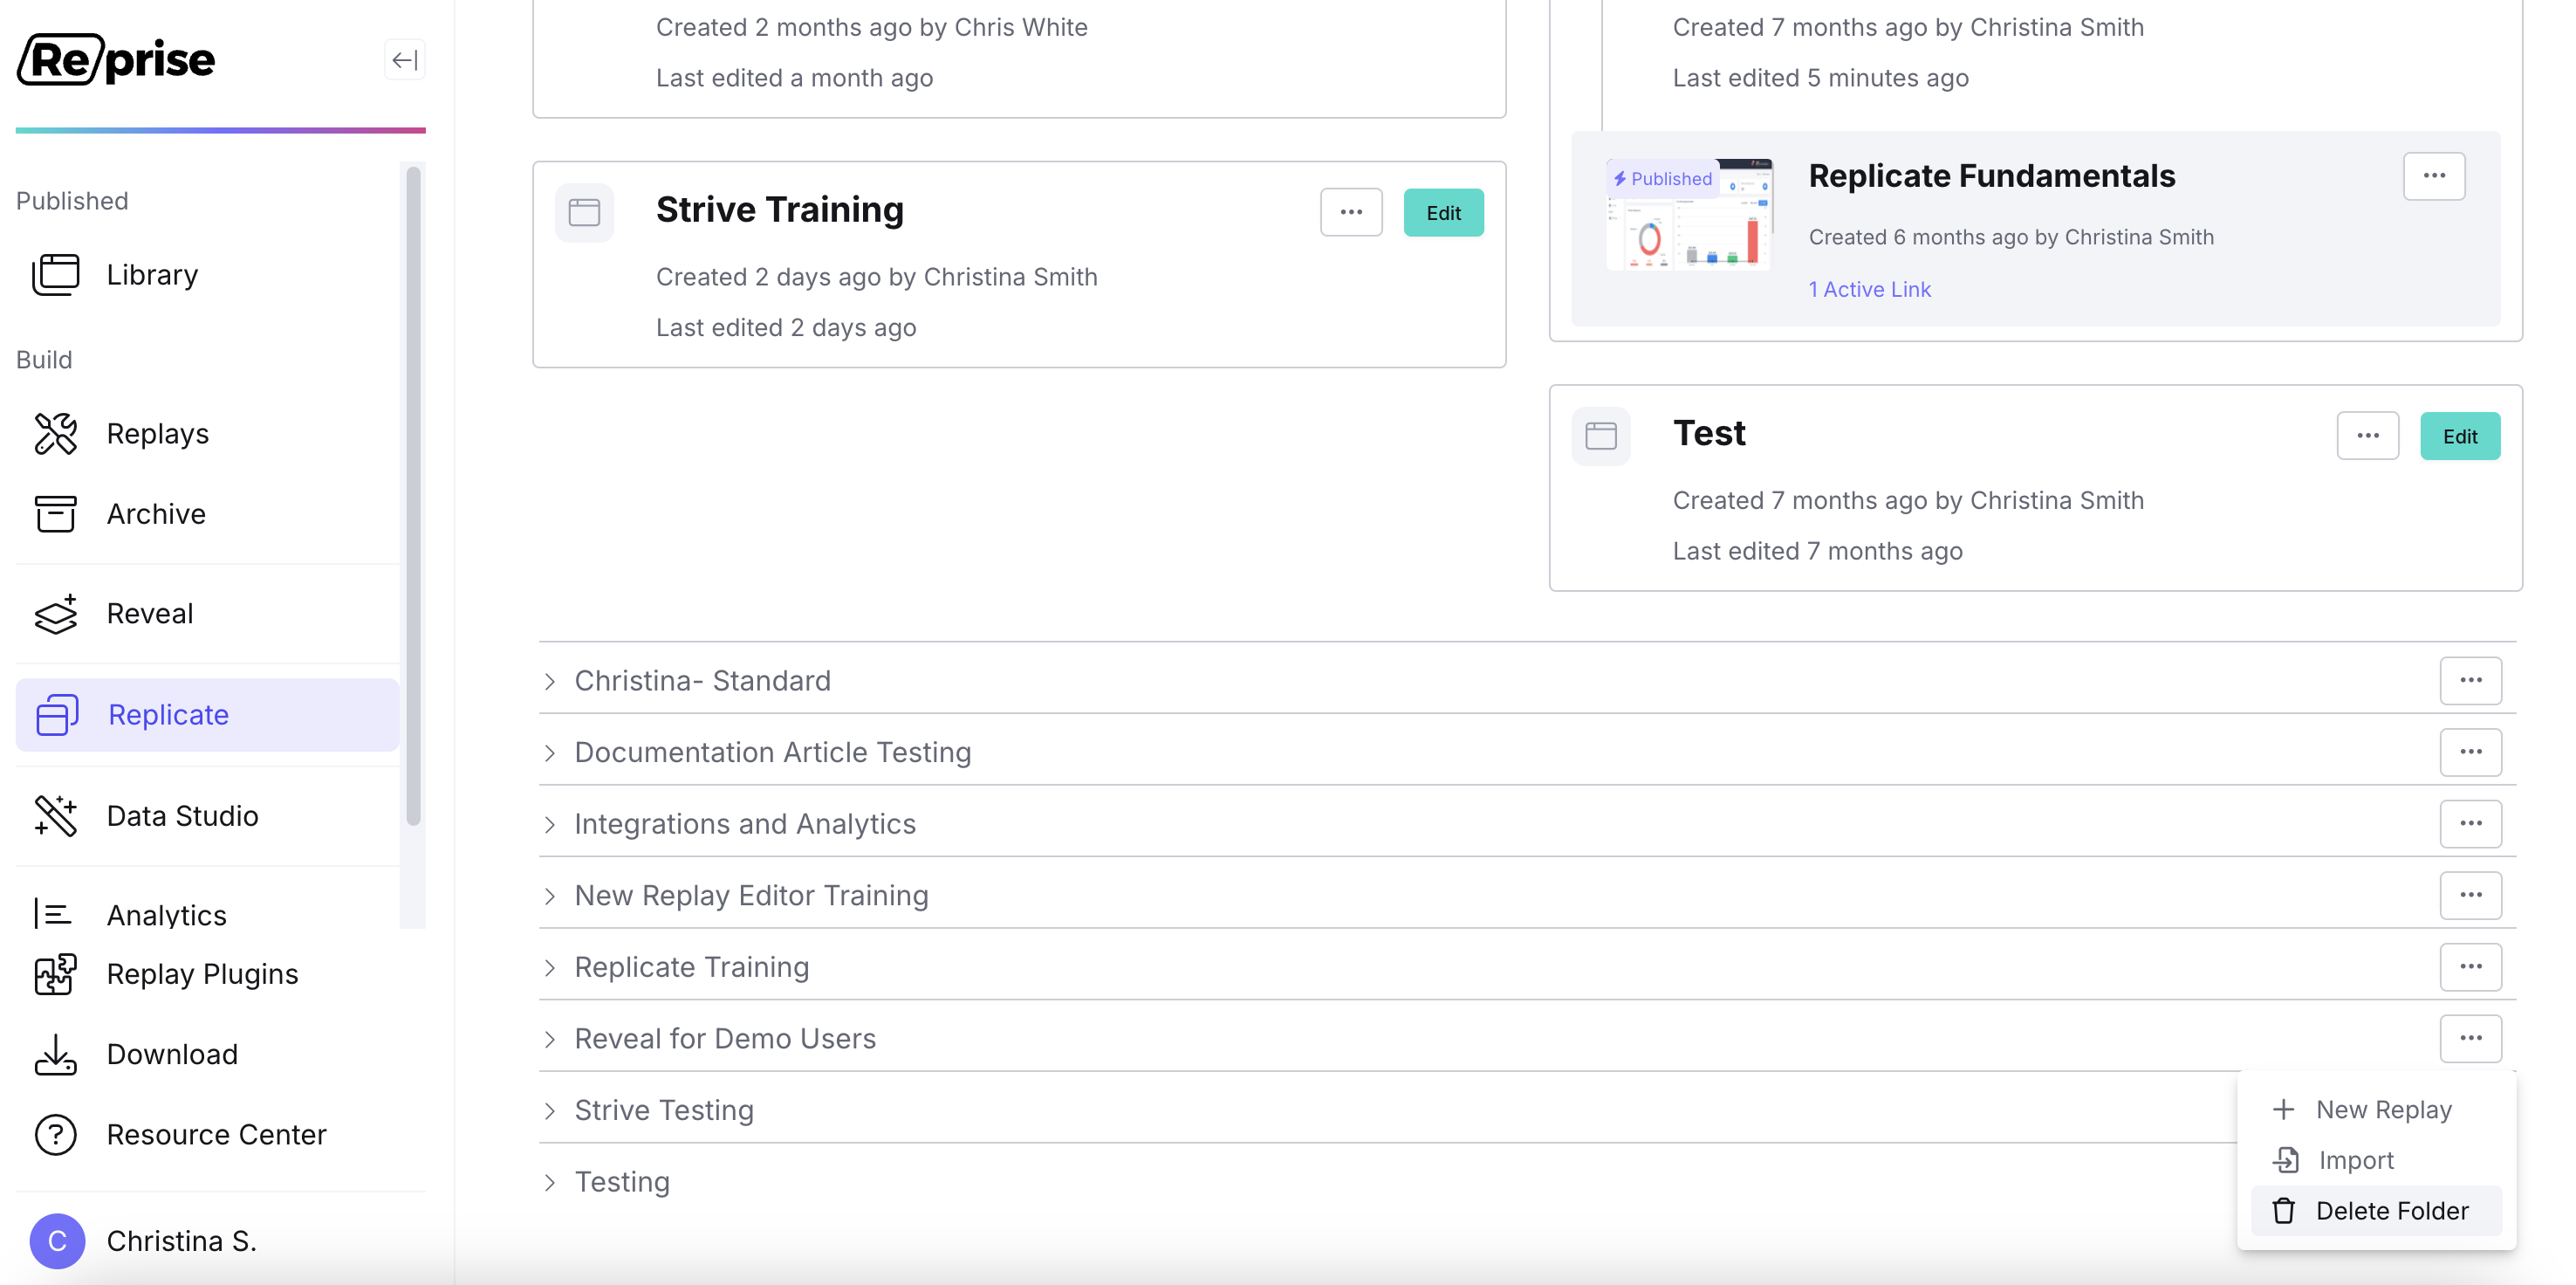Click the sidebar vertical scrollbar
2576x1285 pixels.
(x=413, y=495)
